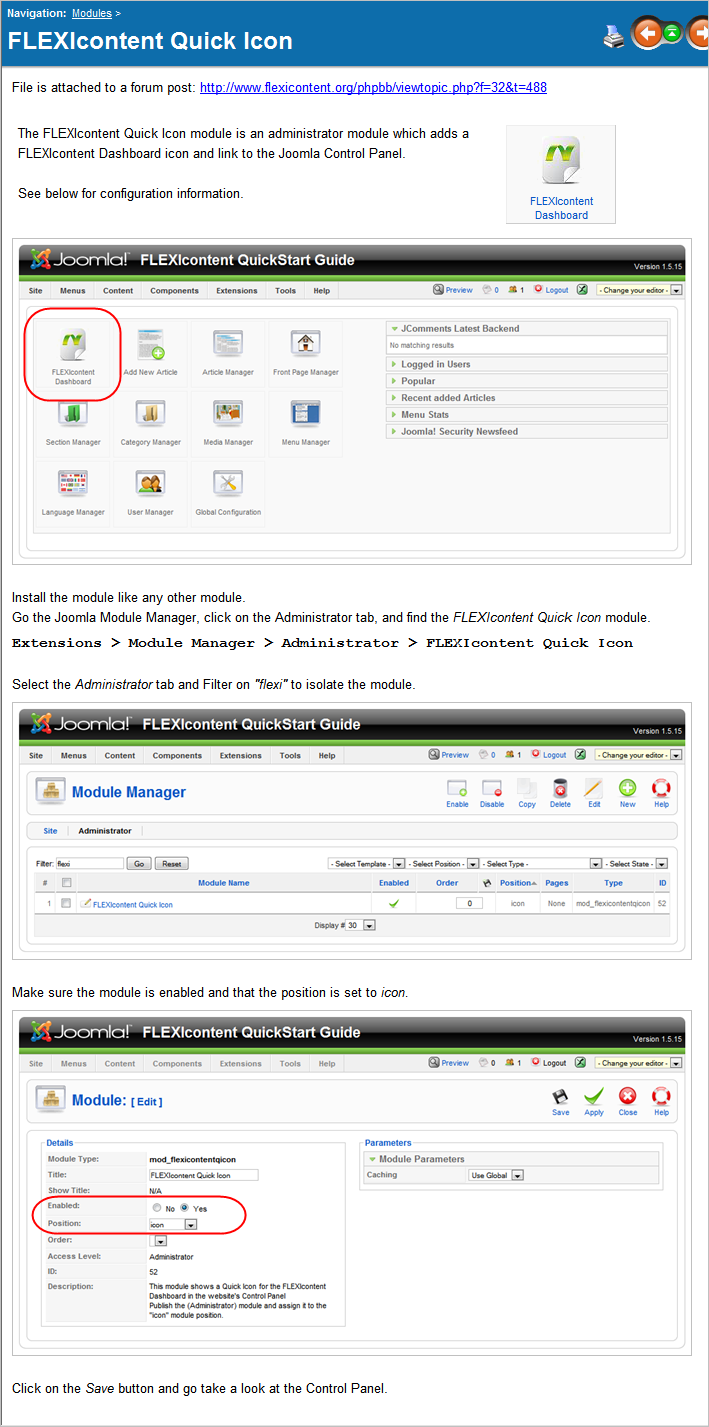Click the Reset filter button
The image size is (709, 1427).
click(x=172, y=863)
